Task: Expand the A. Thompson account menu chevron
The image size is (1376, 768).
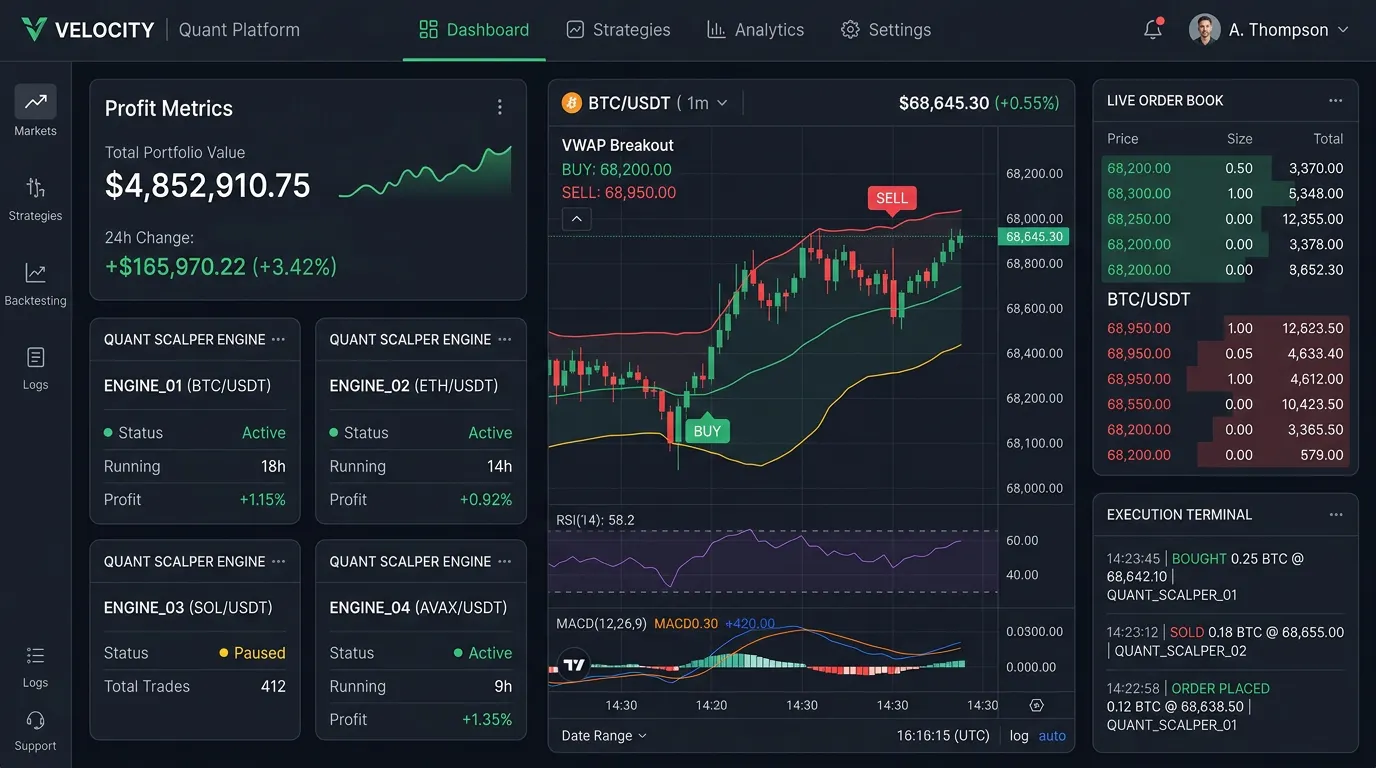Action: click(x=1343, y=30)
